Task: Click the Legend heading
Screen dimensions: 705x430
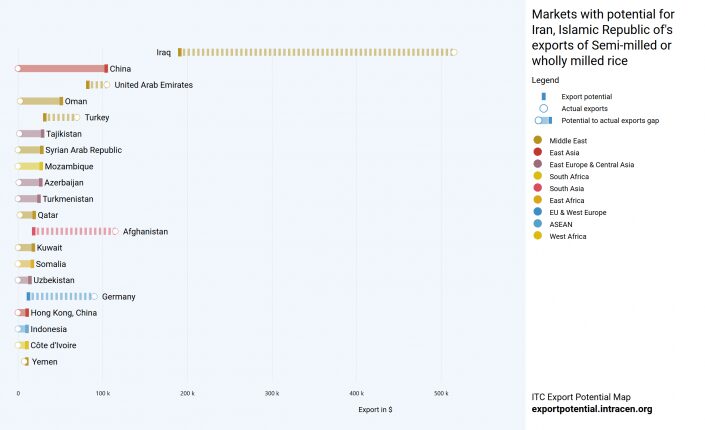Action: pos(545,80)
